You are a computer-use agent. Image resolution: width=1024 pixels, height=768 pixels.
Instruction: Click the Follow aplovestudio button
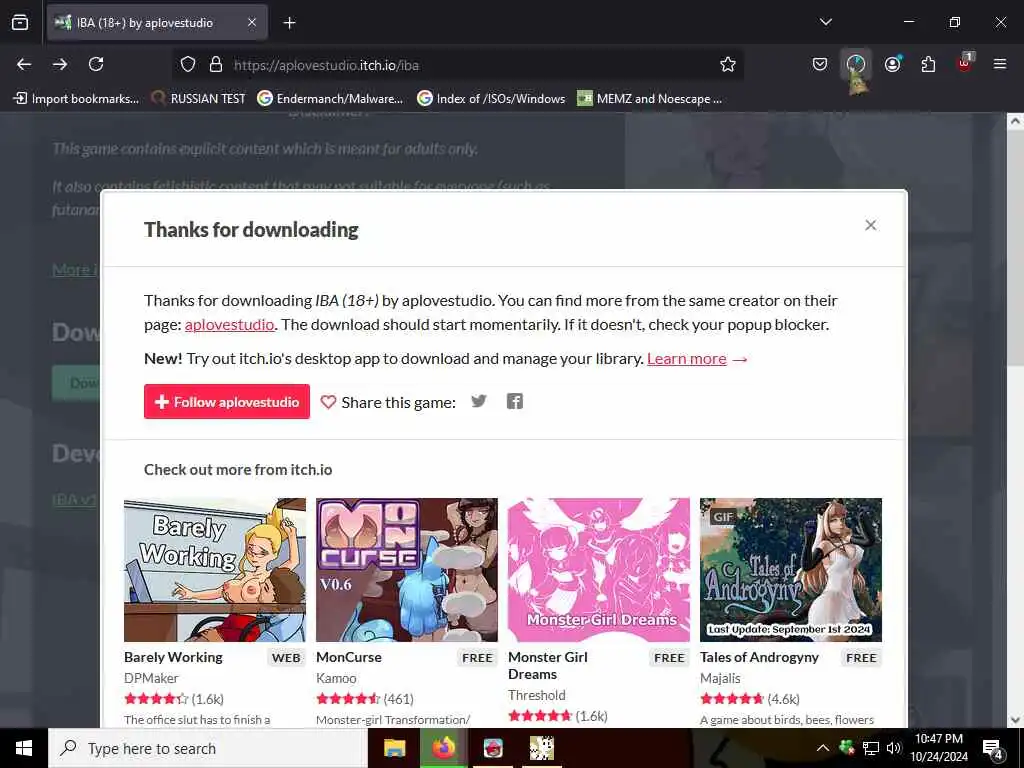[x=227, y=402]
